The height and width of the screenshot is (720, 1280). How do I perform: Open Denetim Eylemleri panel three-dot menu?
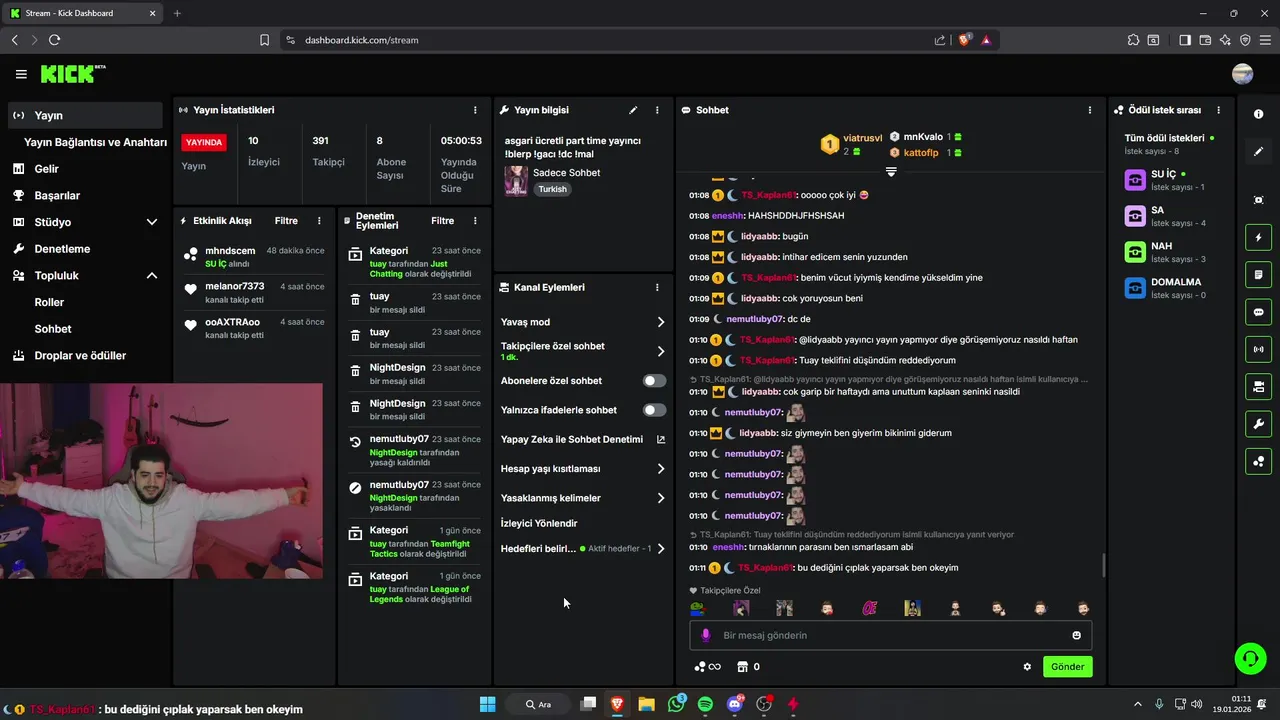tap(475, 221)
